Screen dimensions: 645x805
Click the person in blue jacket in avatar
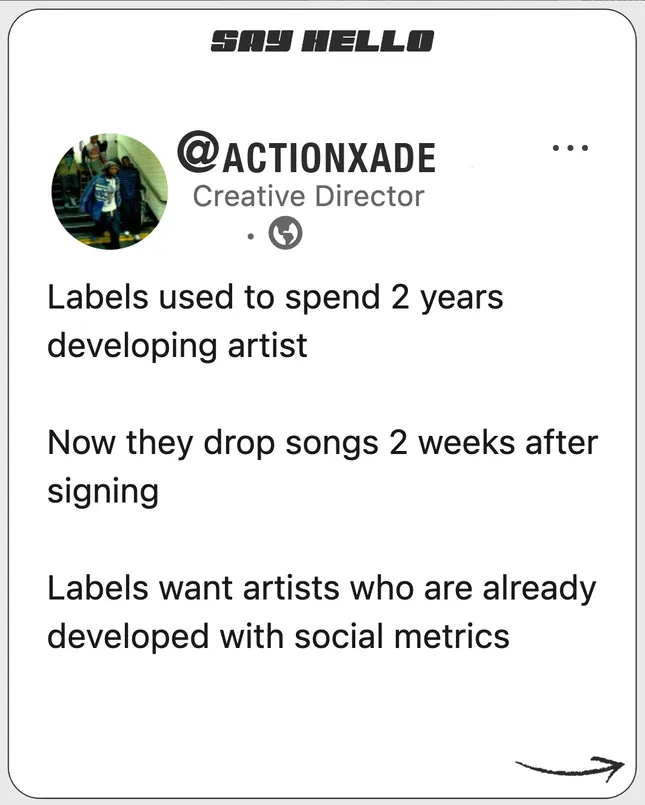tap(107, 199)
